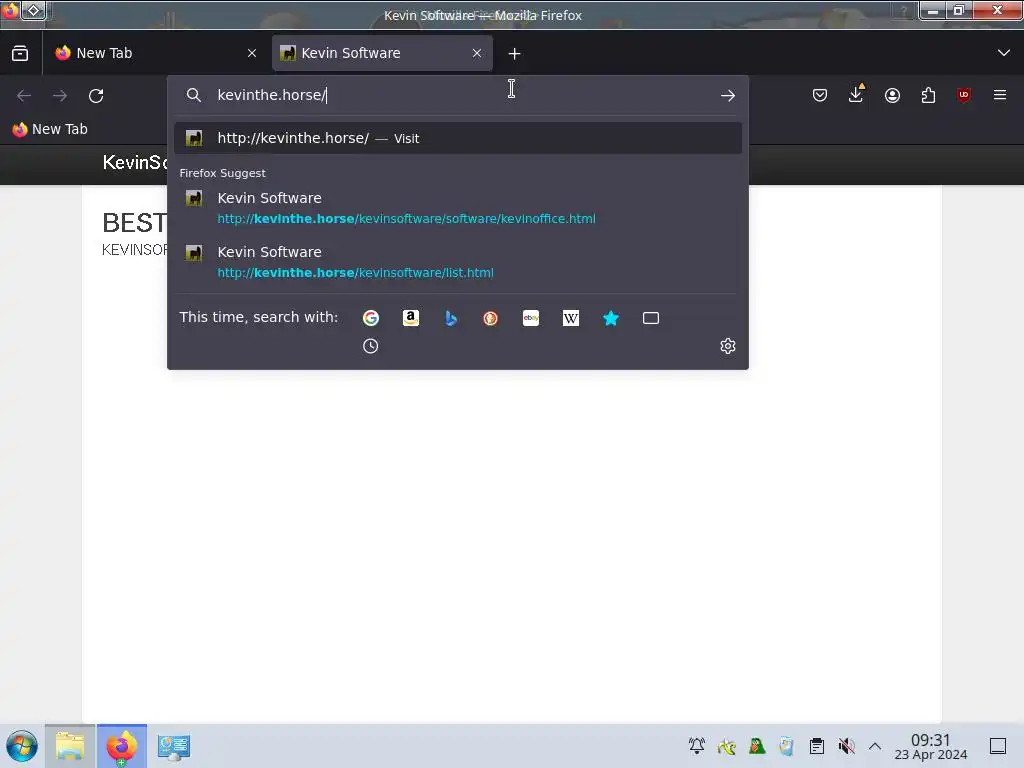Image resolution: width=1024 pixels, height=768 pixels.
Task: Open the New Tab bookmark in bookmarks toolbar
Action: (x=50, y=129)
